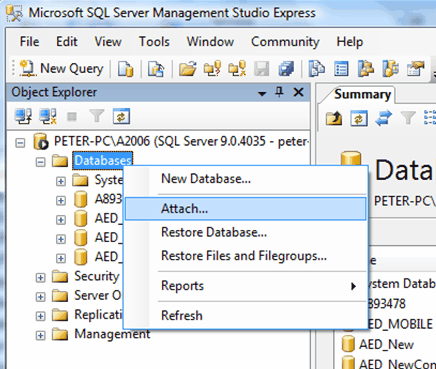Open the Community menu
Screen dimensions: 436x369
click(x=285, y=42)
